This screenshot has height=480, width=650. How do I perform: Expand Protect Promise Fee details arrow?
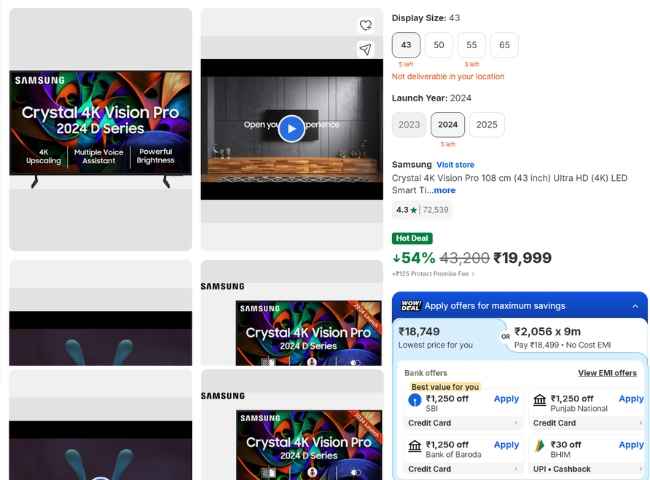pos(473,274)
